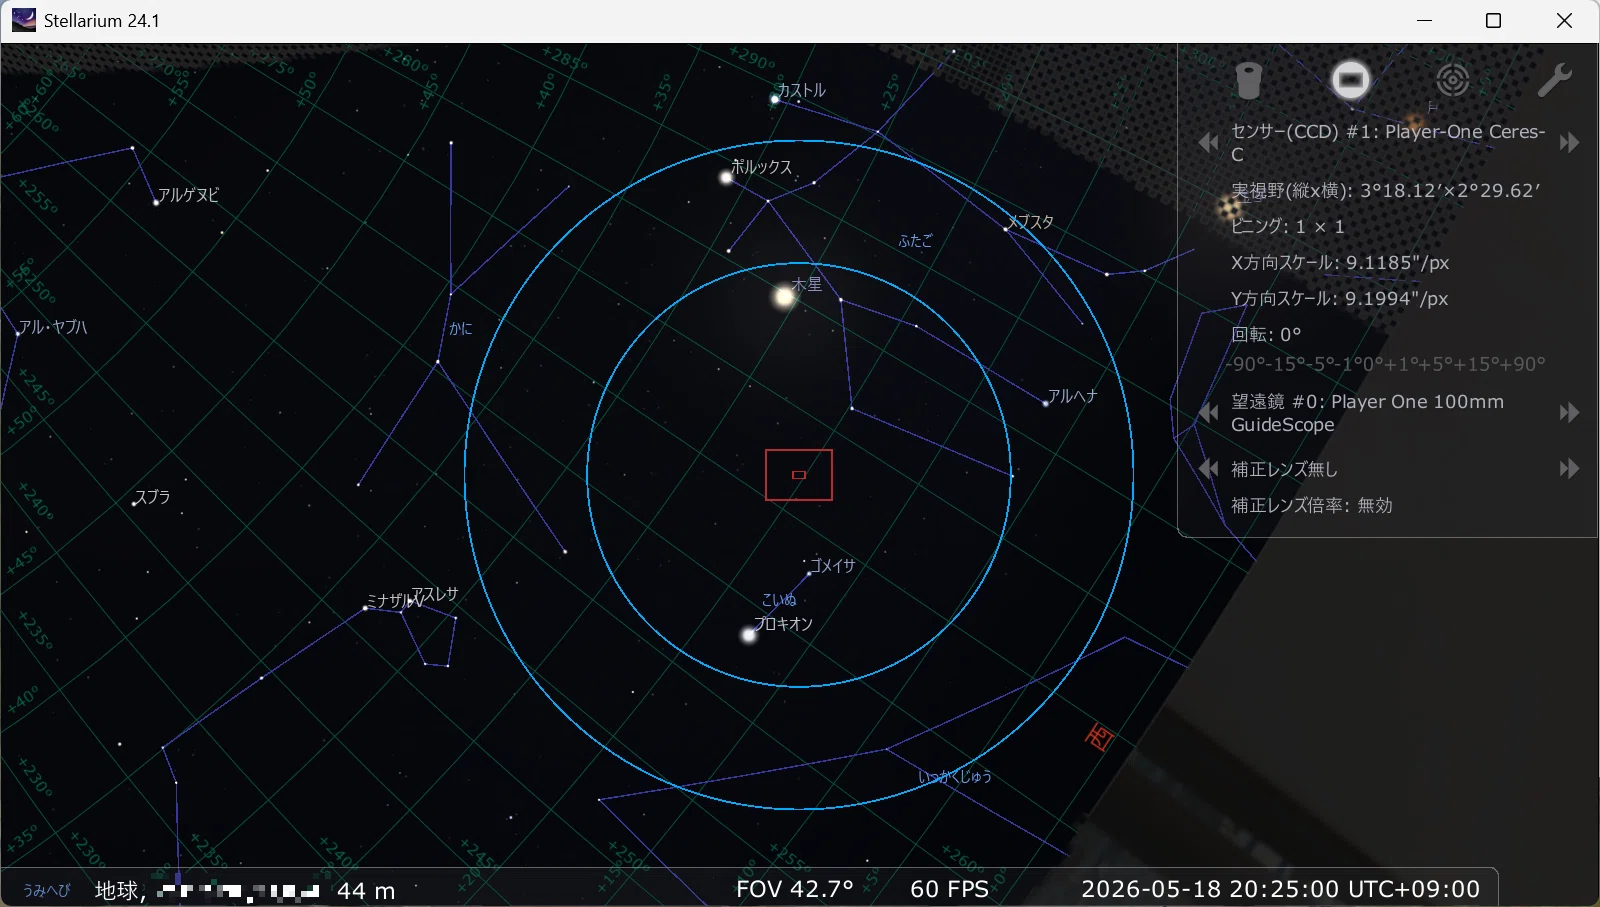This screenshot has width=1600, height=907.
Task: Select next telescope with right arrow
Action: pyautogui.click(x=1569, y=413)
